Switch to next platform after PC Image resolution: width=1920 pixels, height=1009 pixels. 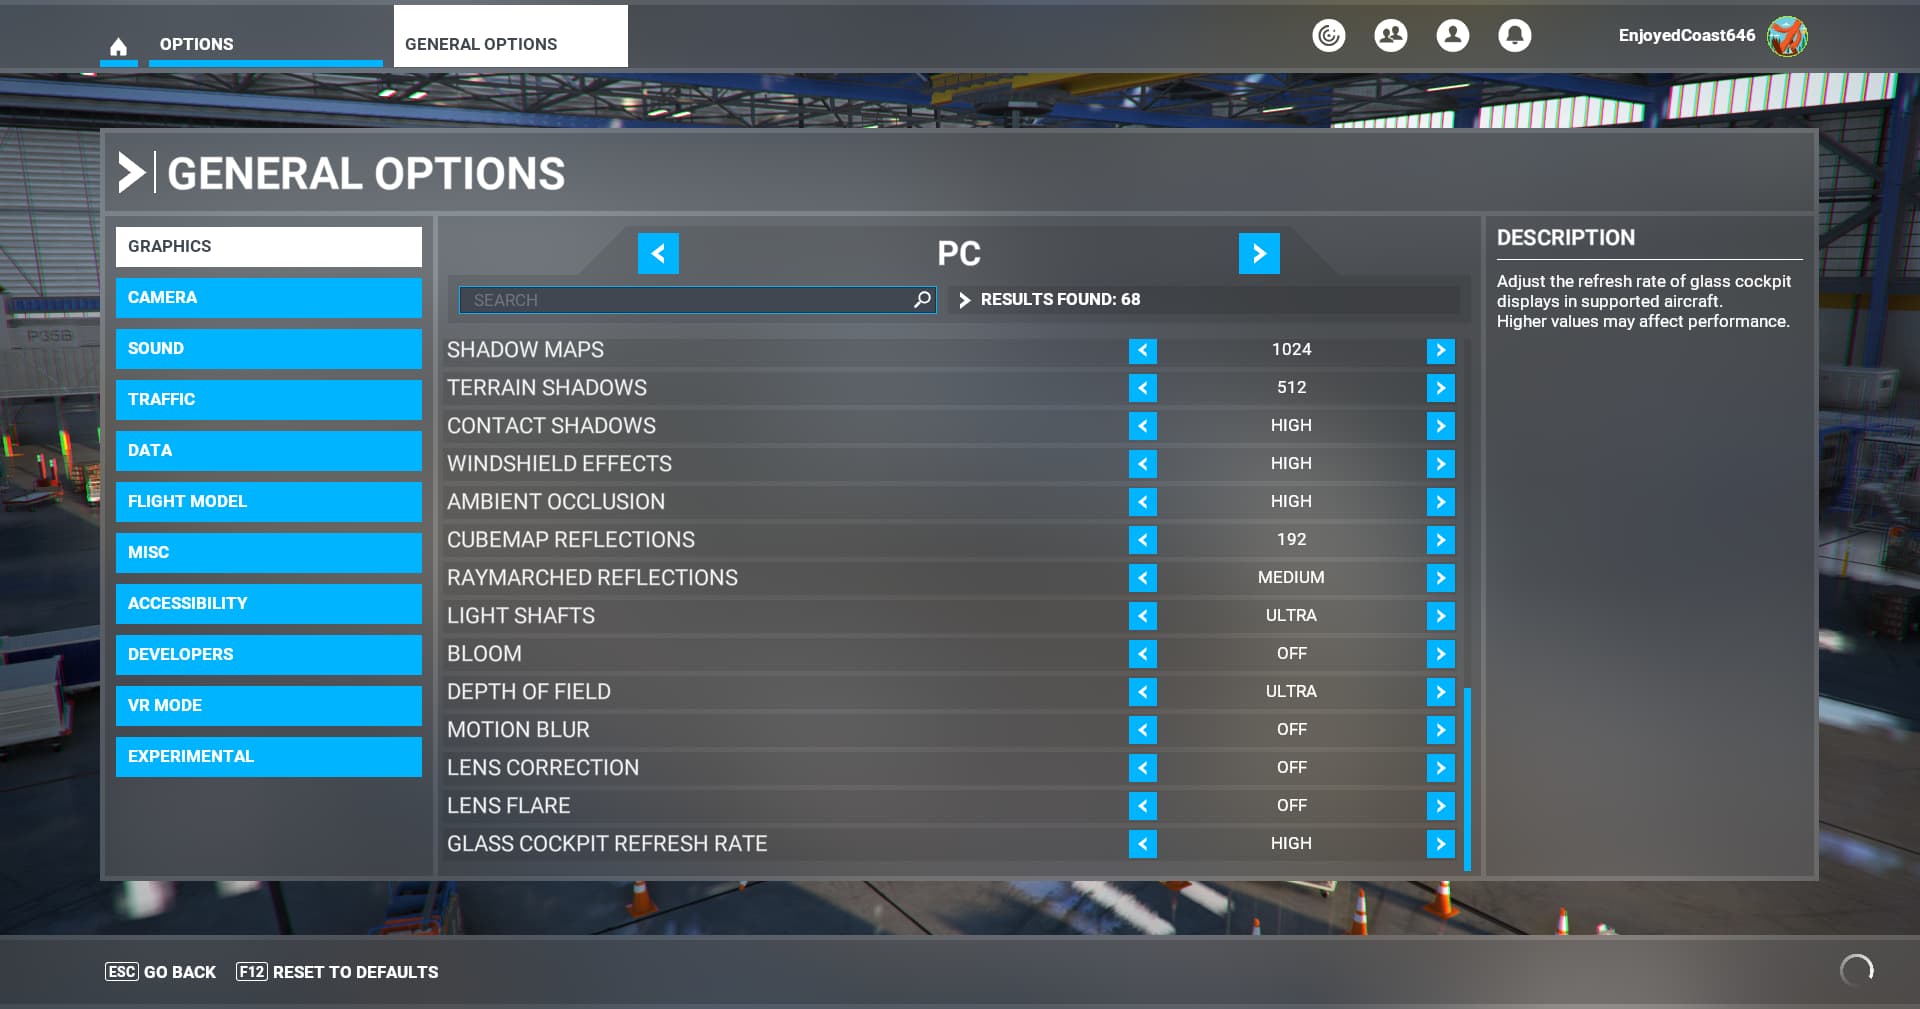[1259, 253]
